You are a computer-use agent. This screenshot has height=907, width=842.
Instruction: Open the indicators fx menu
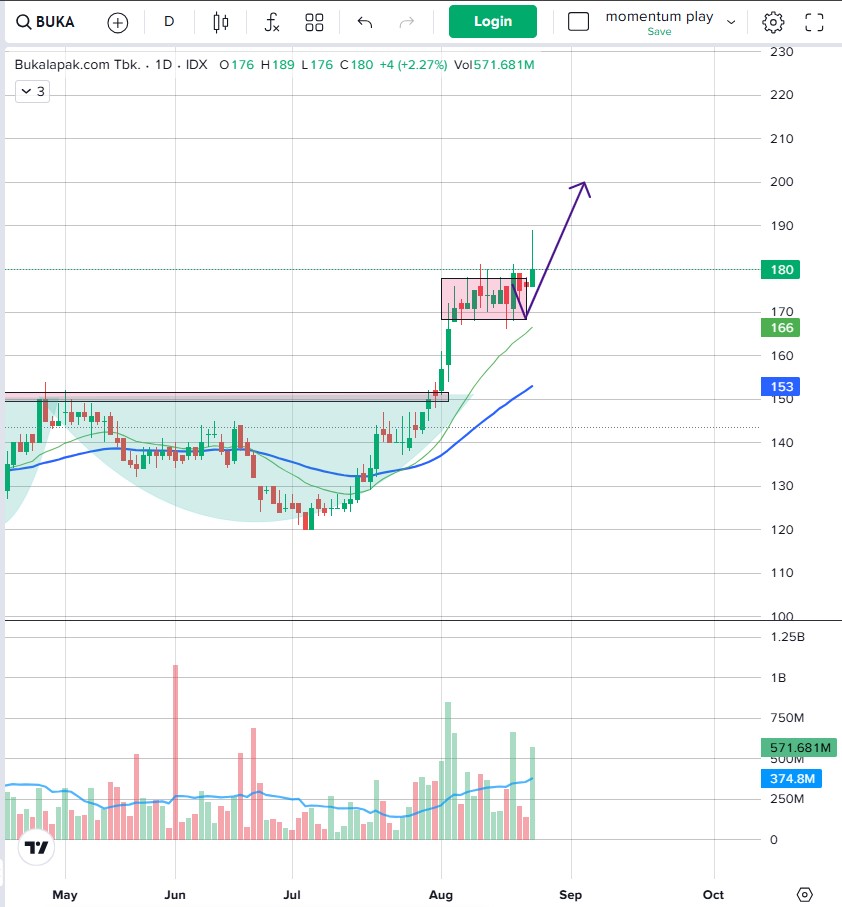tap(271, 23)
